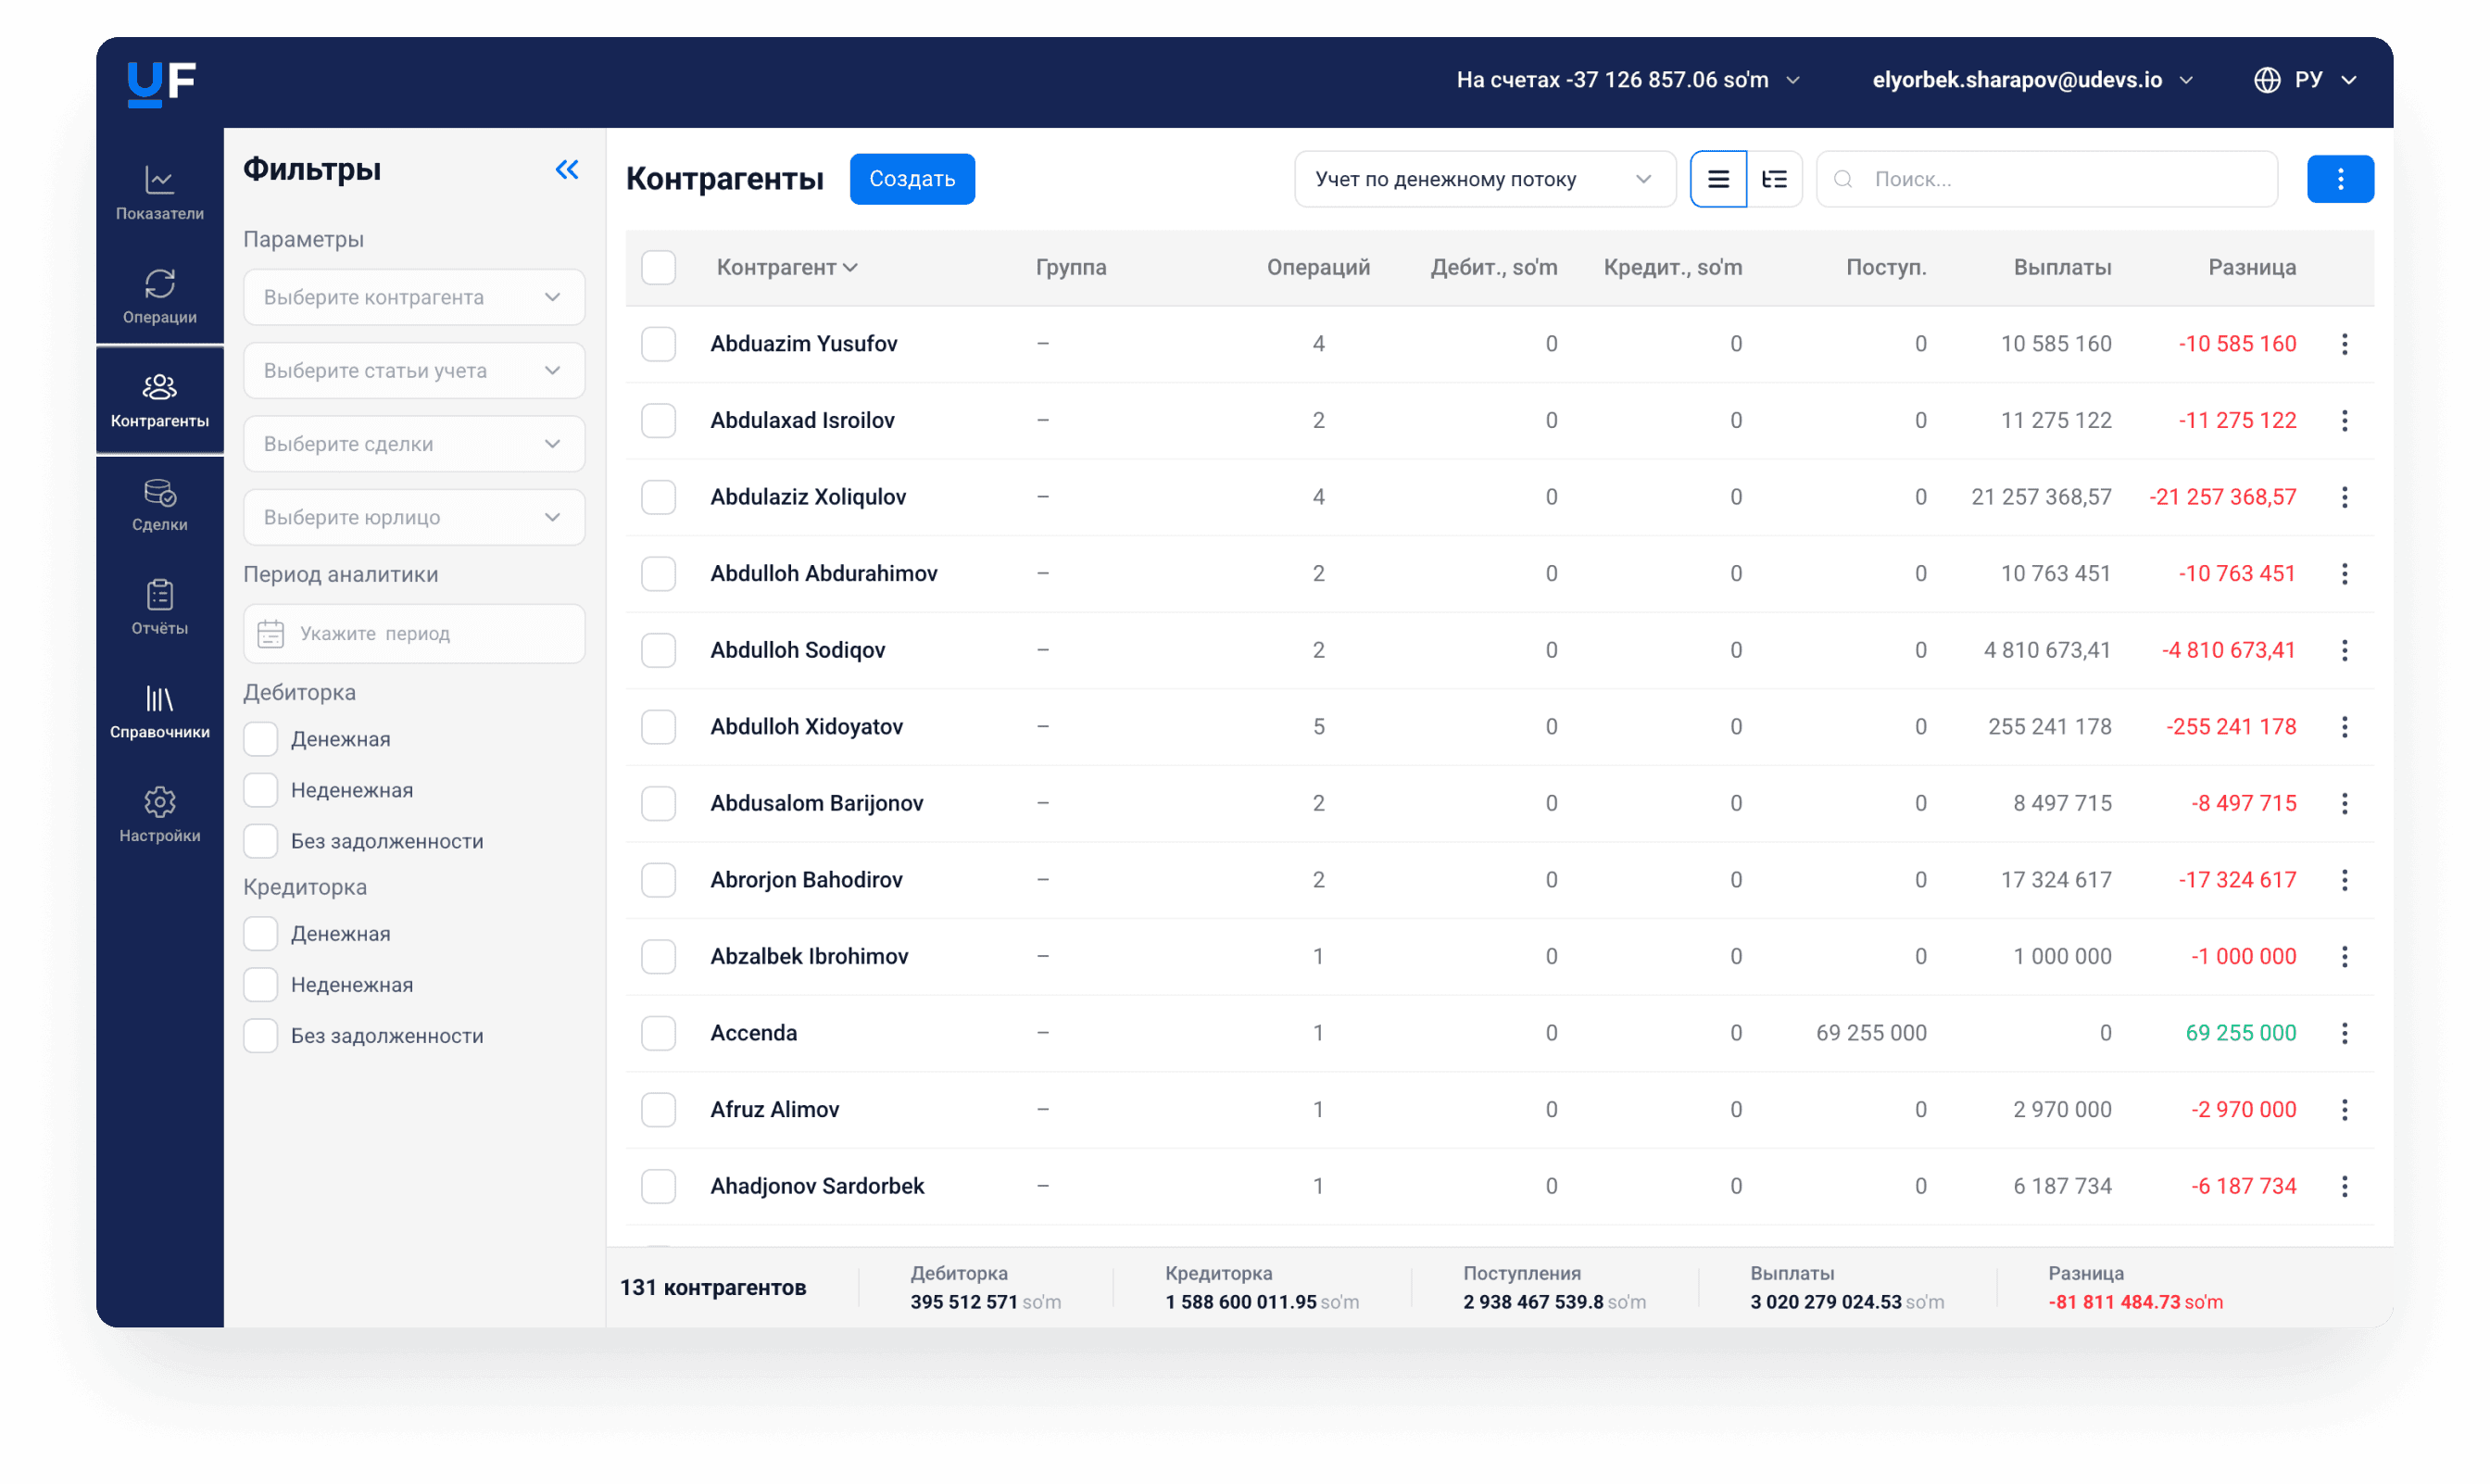
Task: Enable Денежная checkbox under Дебиторка
Action: 261,739
